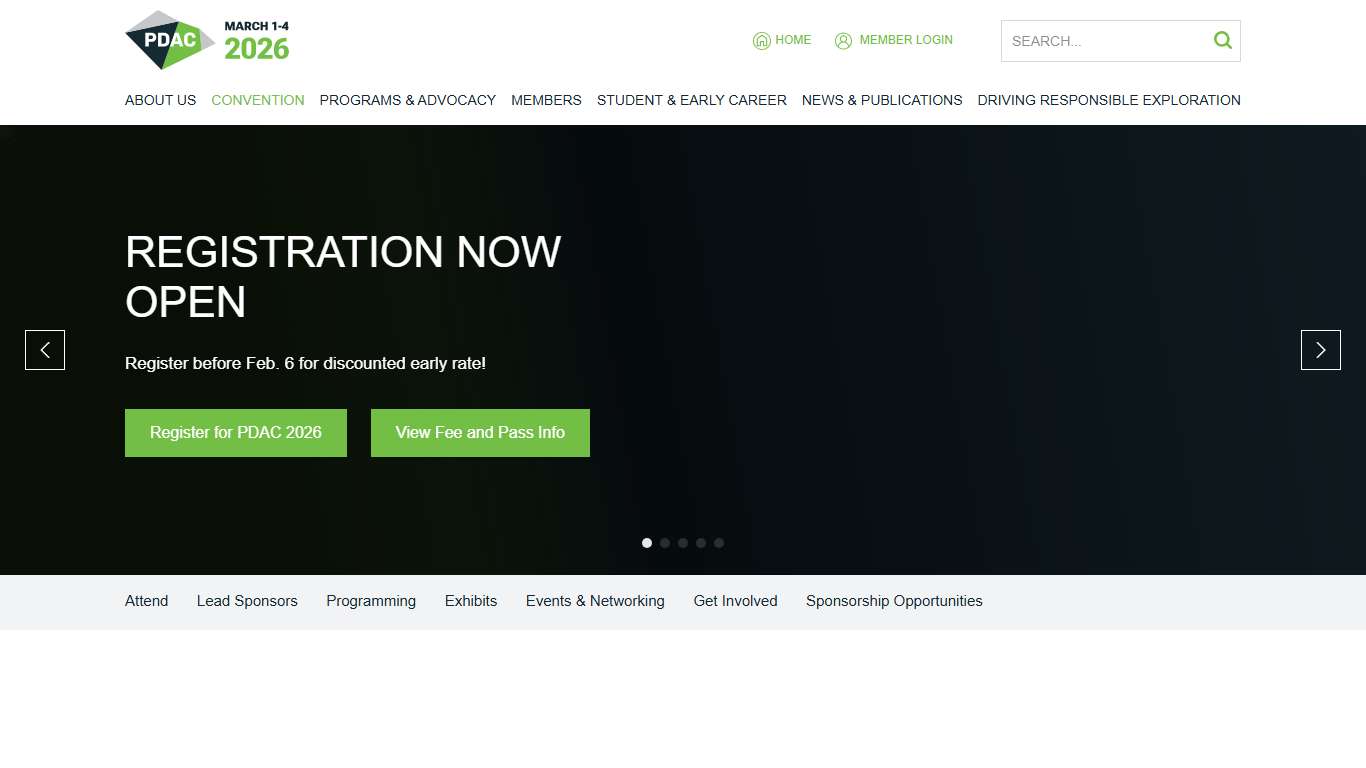Open the Convention menu

[258, 100]
